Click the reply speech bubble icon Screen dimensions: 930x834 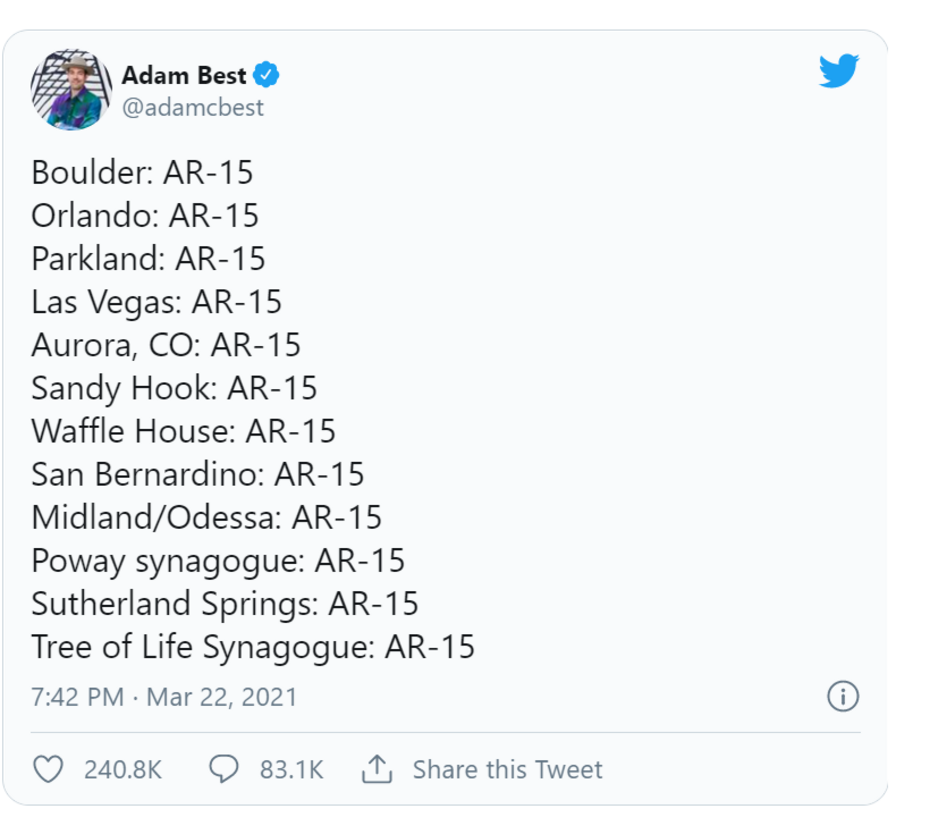pyautogui.click(x=224, y=769)
